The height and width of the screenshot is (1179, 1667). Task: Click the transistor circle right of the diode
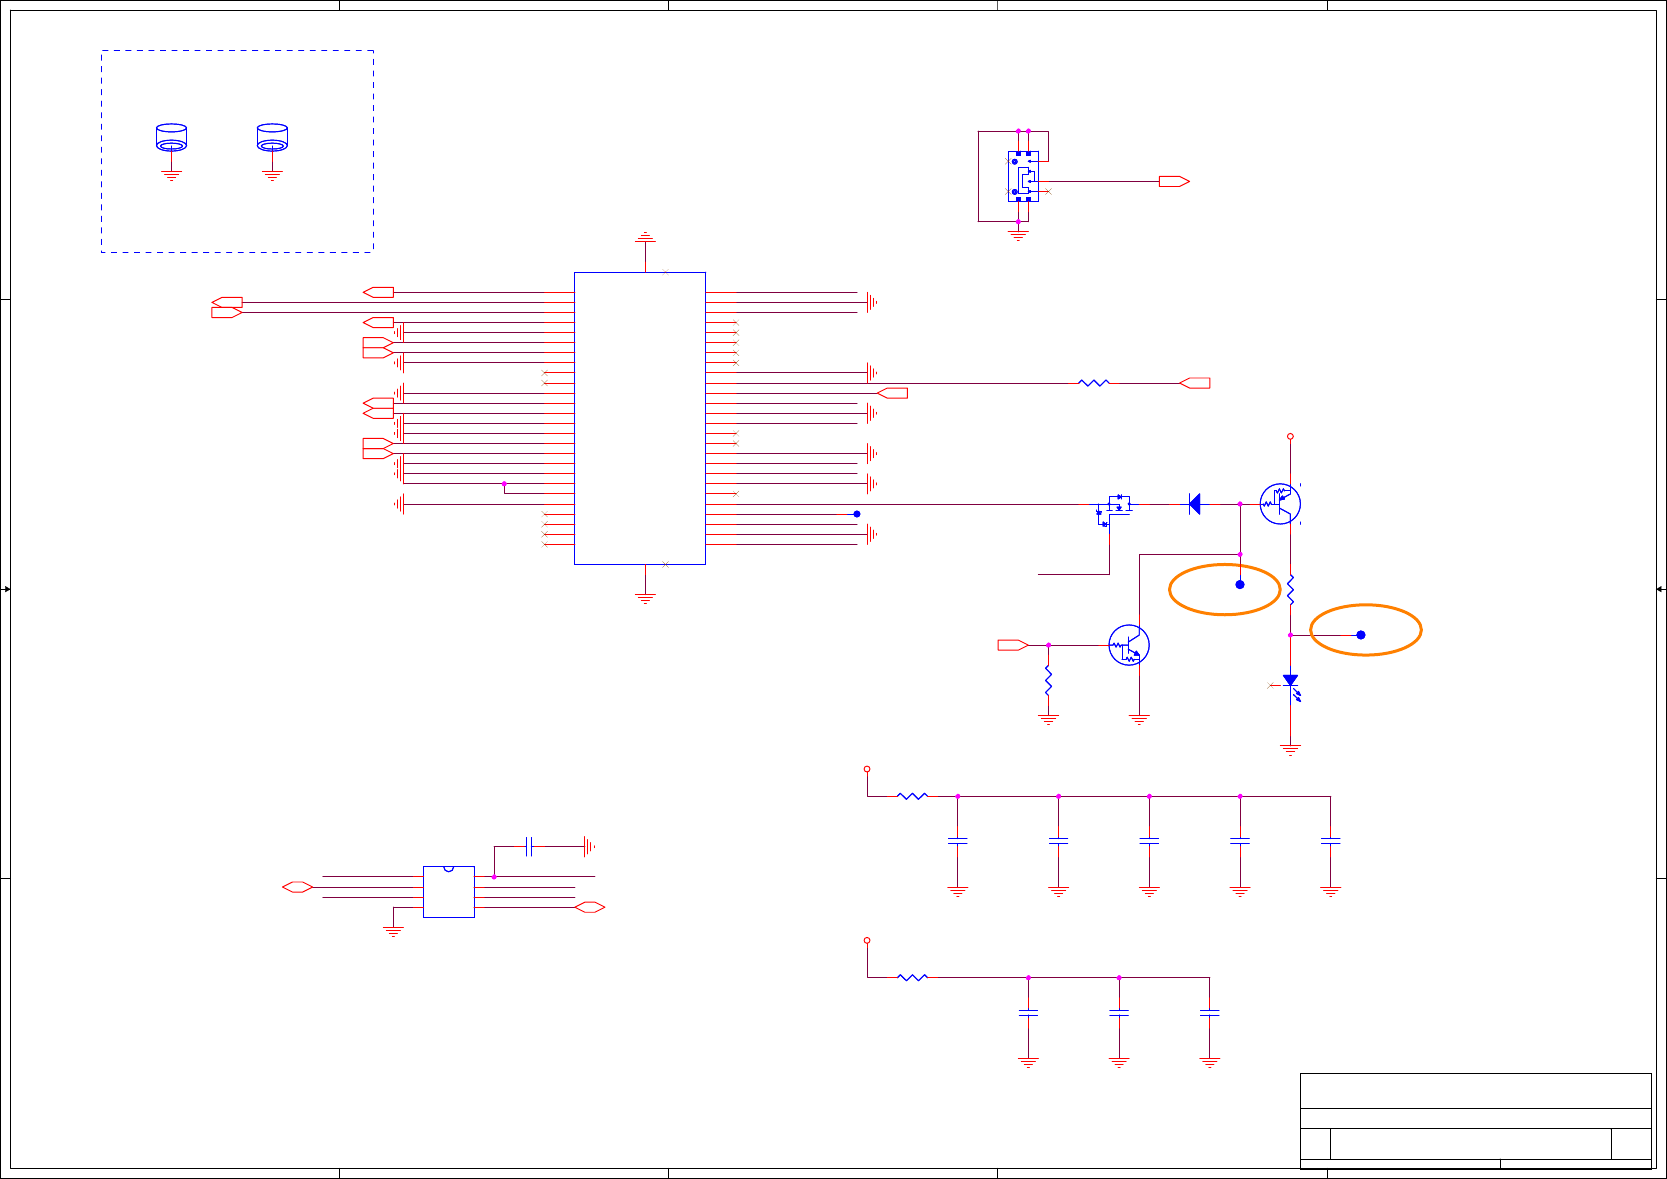coord(1280,503)
